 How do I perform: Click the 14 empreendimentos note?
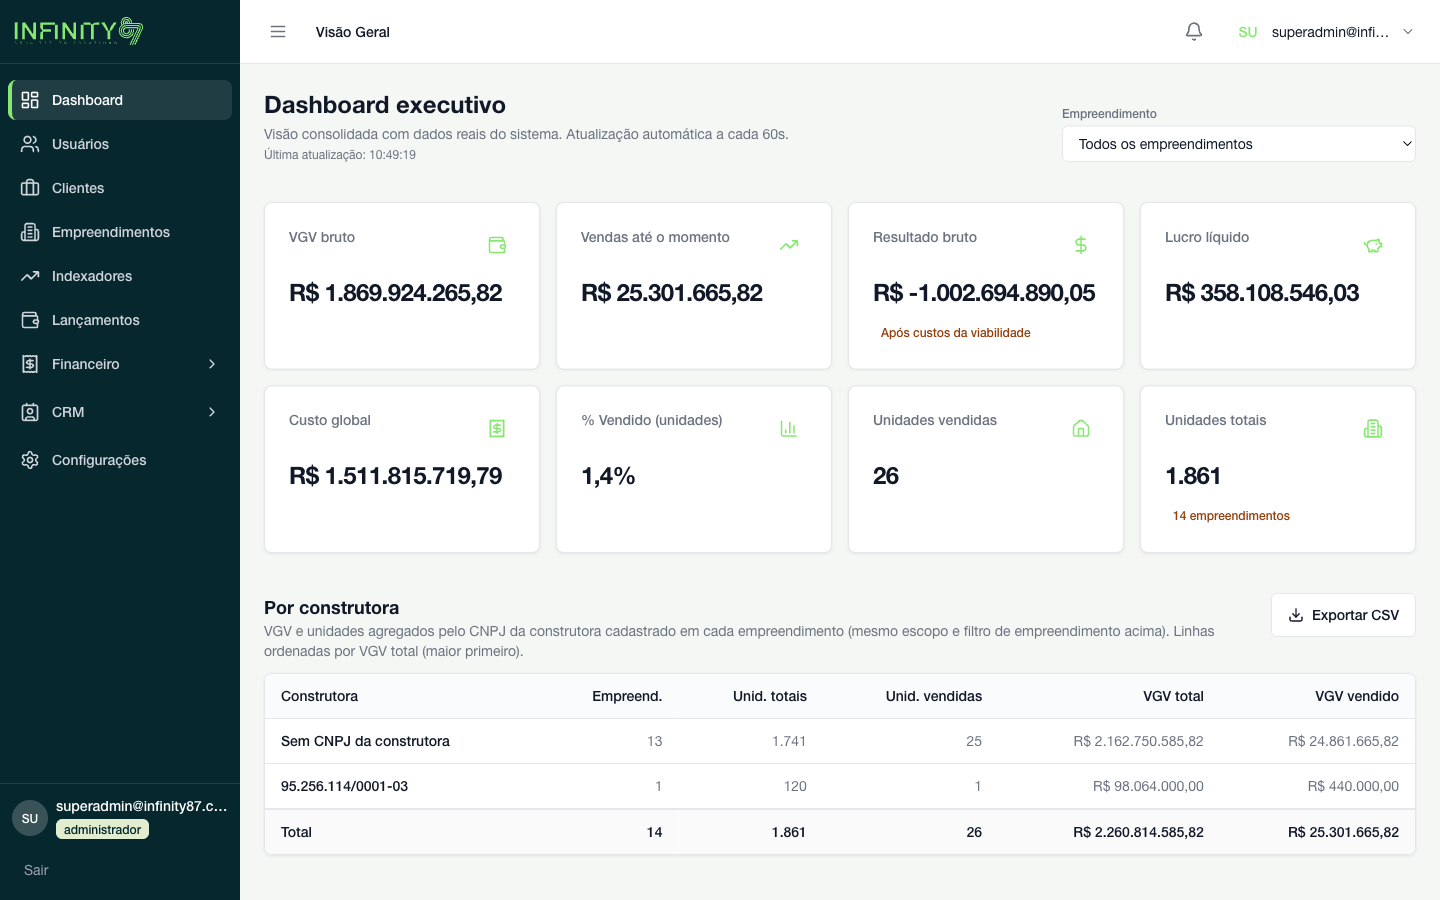tap(1231, 516)
